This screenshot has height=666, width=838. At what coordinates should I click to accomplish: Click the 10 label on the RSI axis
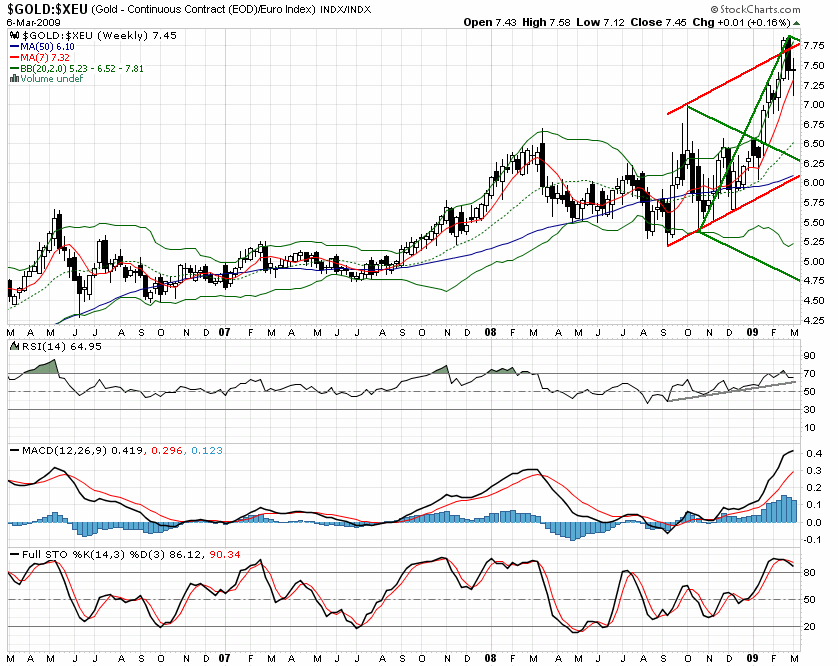coord(810,428)
